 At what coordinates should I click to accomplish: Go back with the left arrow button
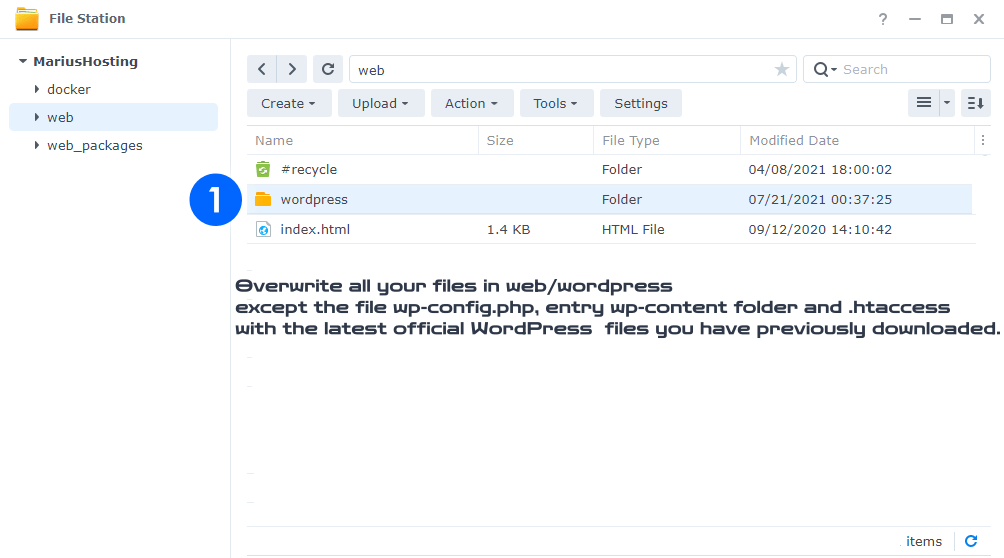click(262, 69)
